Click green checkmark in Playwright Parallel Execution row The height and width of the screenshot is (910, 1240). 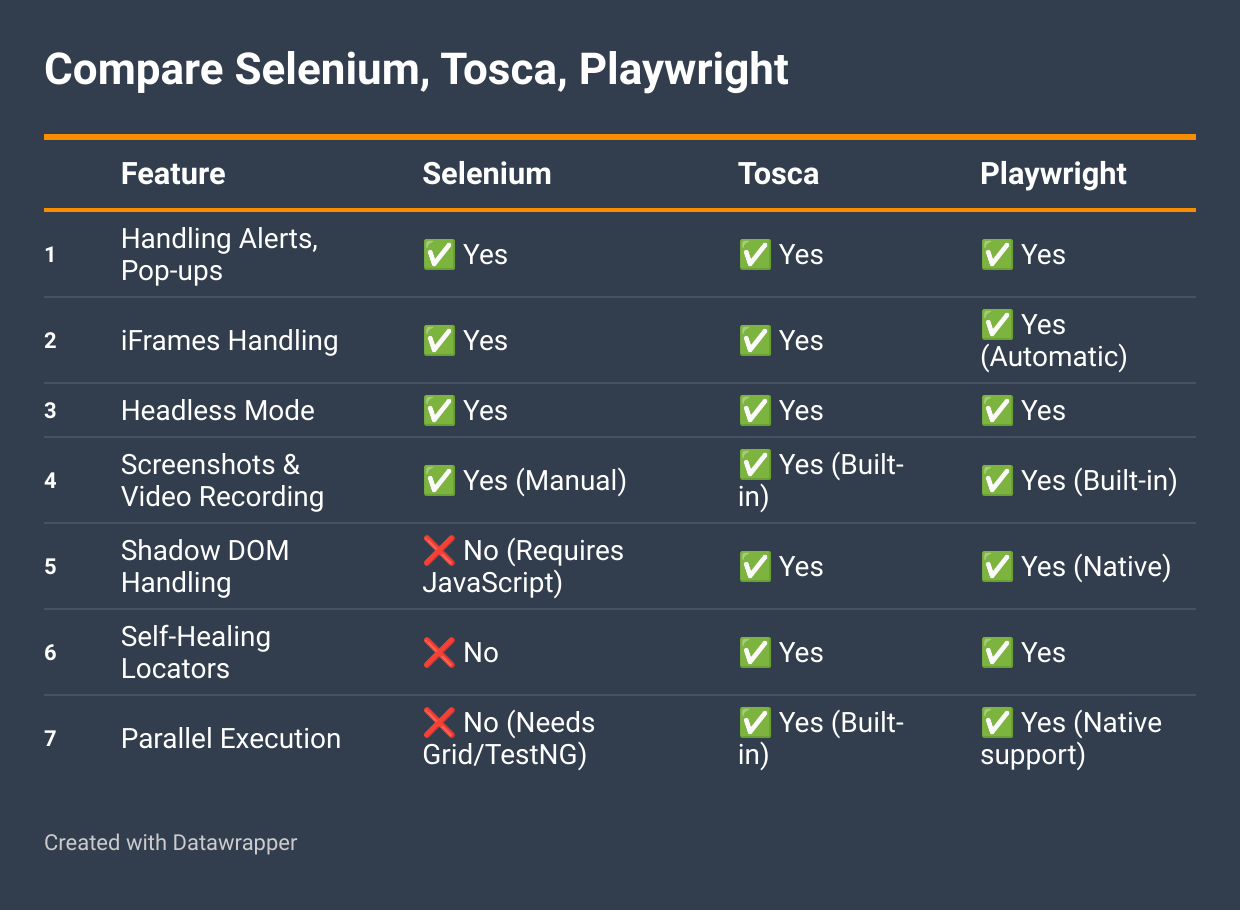coord(997,723)
